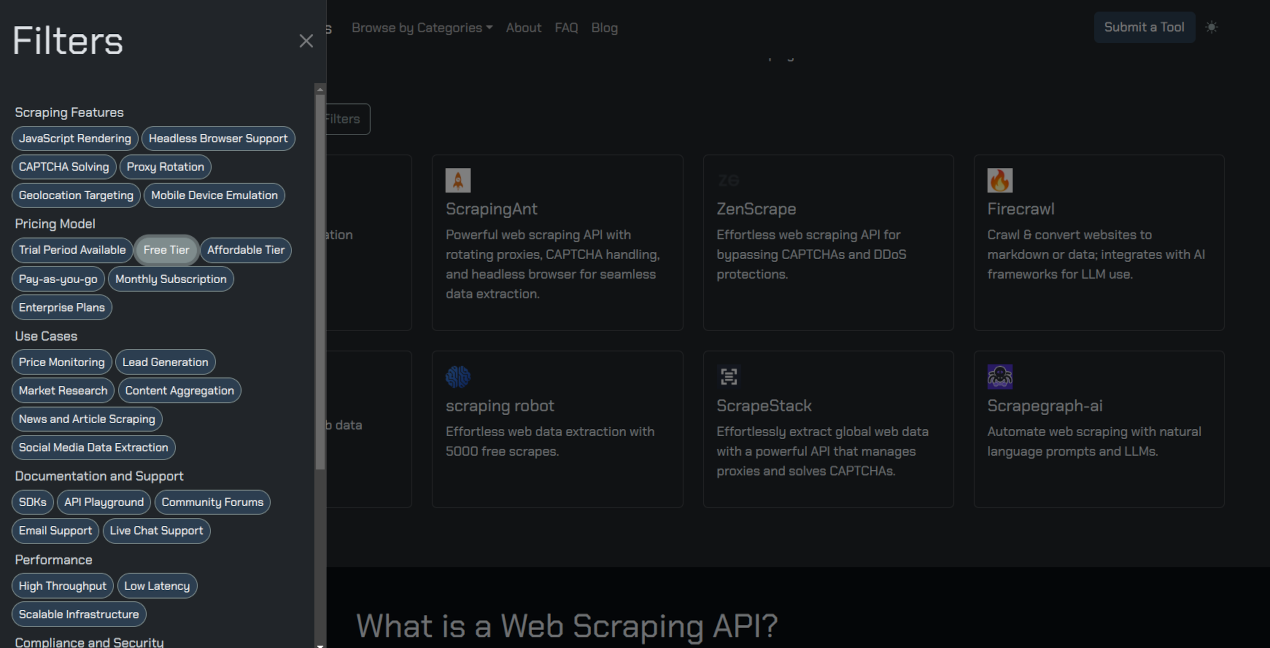Open the ScrapingAnt logo icon

[x=458, y=180]
